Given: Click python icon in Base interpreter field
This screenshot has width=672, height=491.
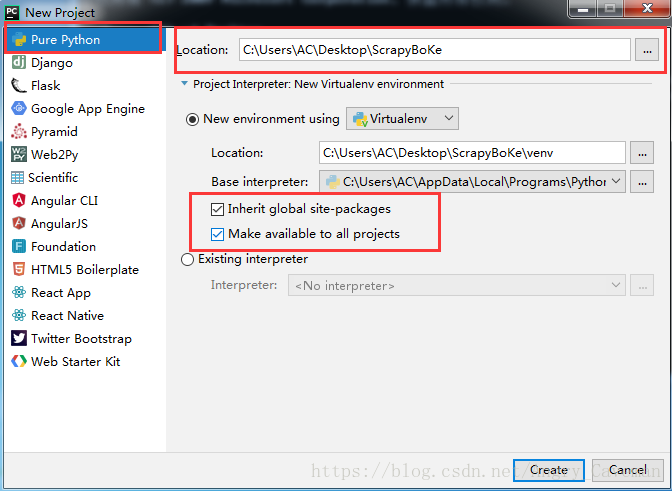Looking at the screenshot, I should [333, 182].
